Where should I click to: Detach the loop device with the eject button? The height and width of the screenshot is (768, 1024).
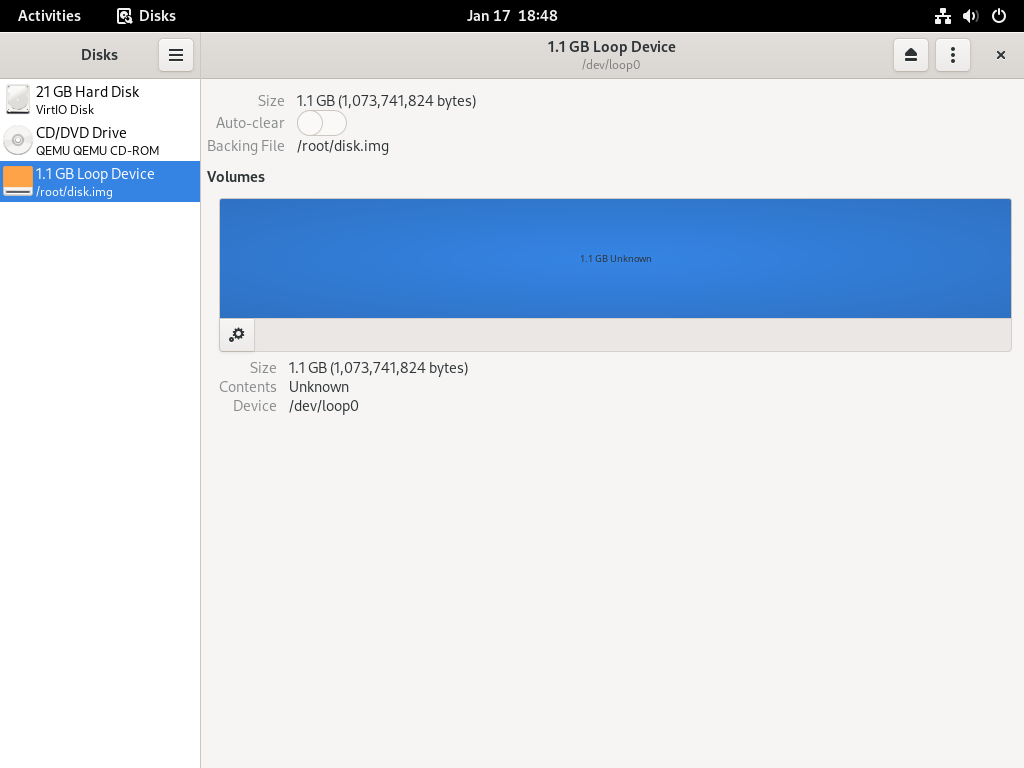pos(910,55)
